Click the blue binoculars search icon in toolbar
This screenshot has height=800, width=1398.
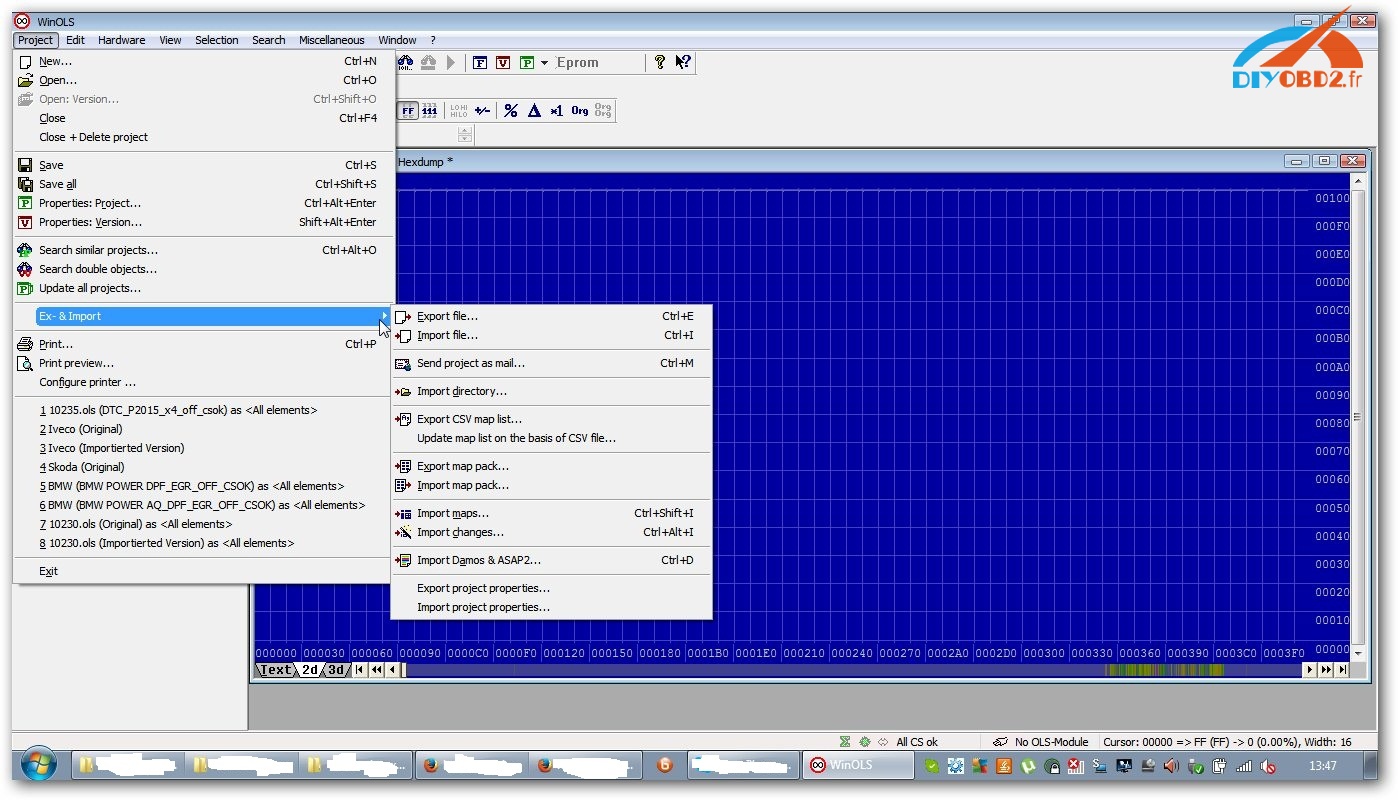coord(405,62)
